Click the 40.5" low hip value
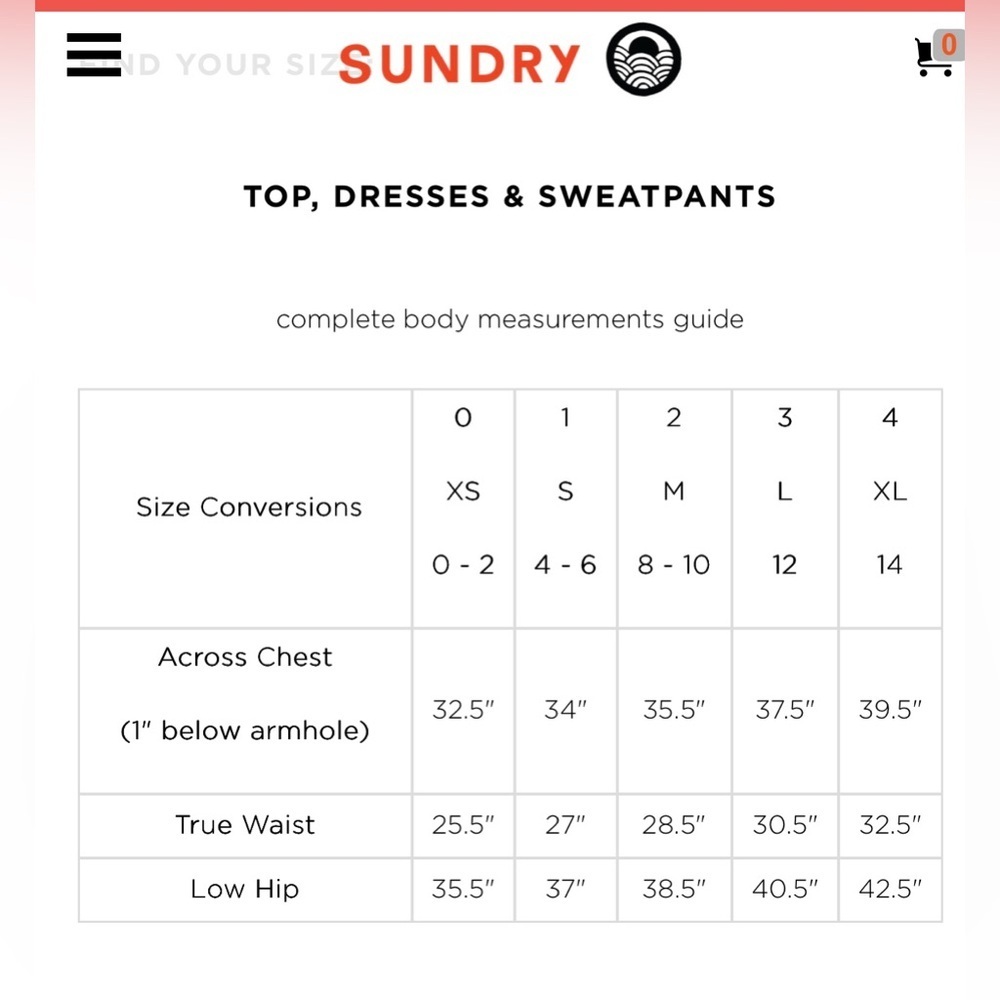 coord(785,889)
